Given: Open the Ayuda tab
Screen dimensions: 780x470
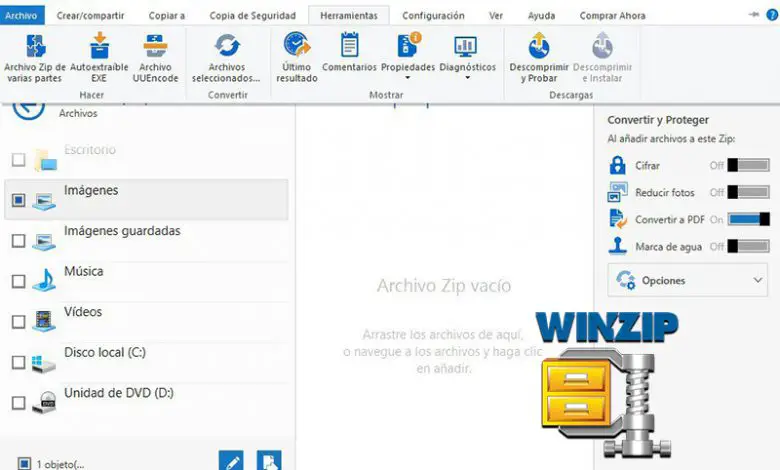Looking at the screenshot, I should click(541, 15).
